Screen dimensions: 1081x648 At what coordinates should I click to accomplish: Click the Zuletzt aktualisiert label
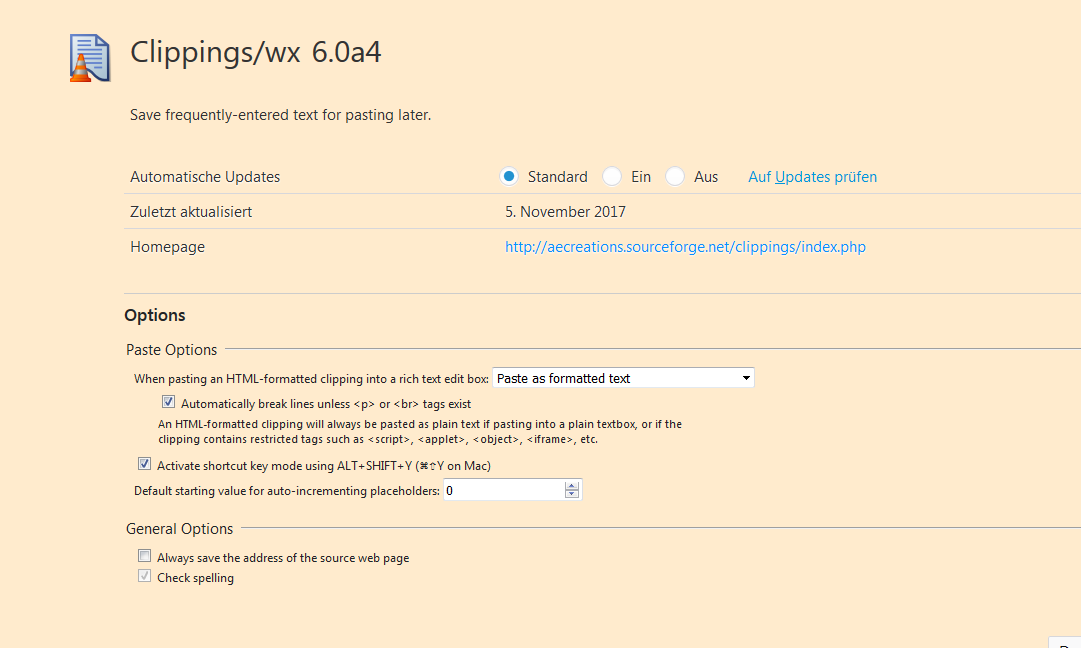click(x=191, y=212)
